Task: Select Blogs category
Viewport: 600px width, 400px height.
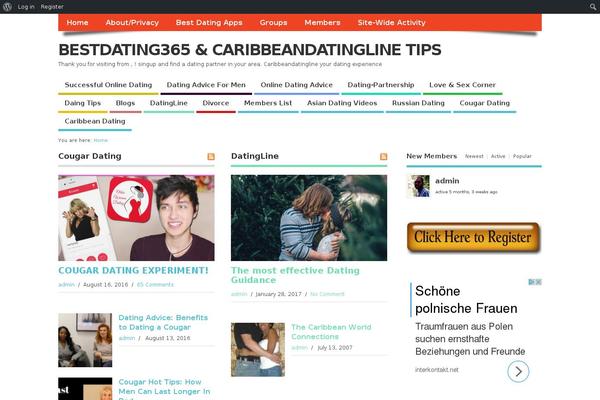Action: tap(126, 103)
